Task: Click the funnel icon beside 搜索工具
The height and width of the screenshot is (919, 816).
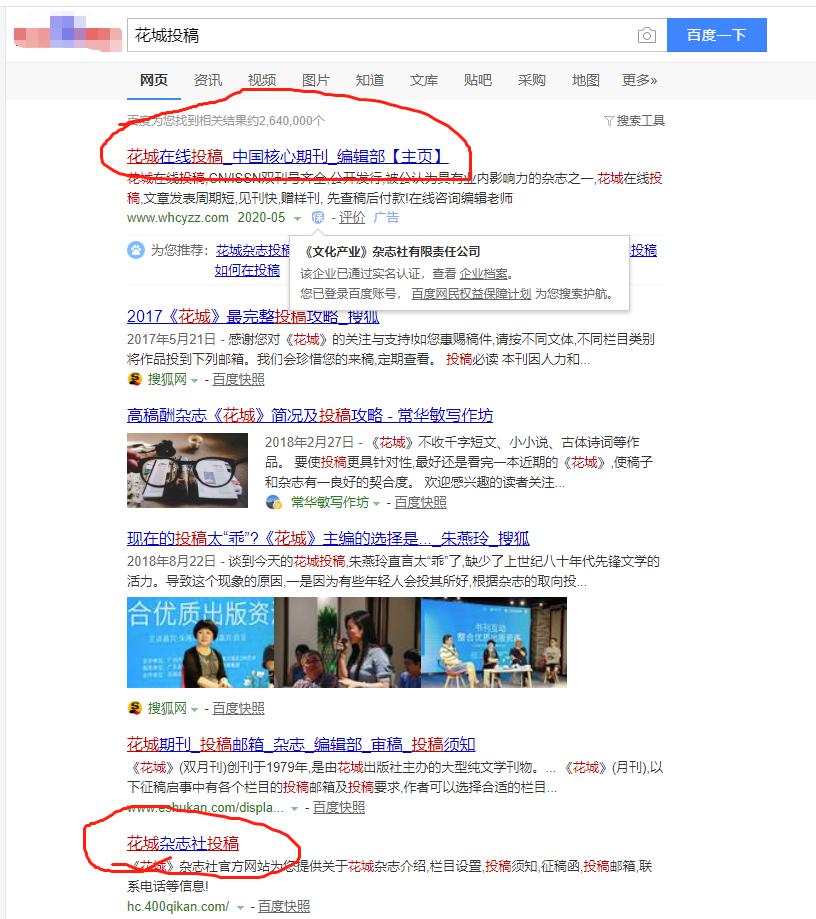Action: [x=609, y=121]
